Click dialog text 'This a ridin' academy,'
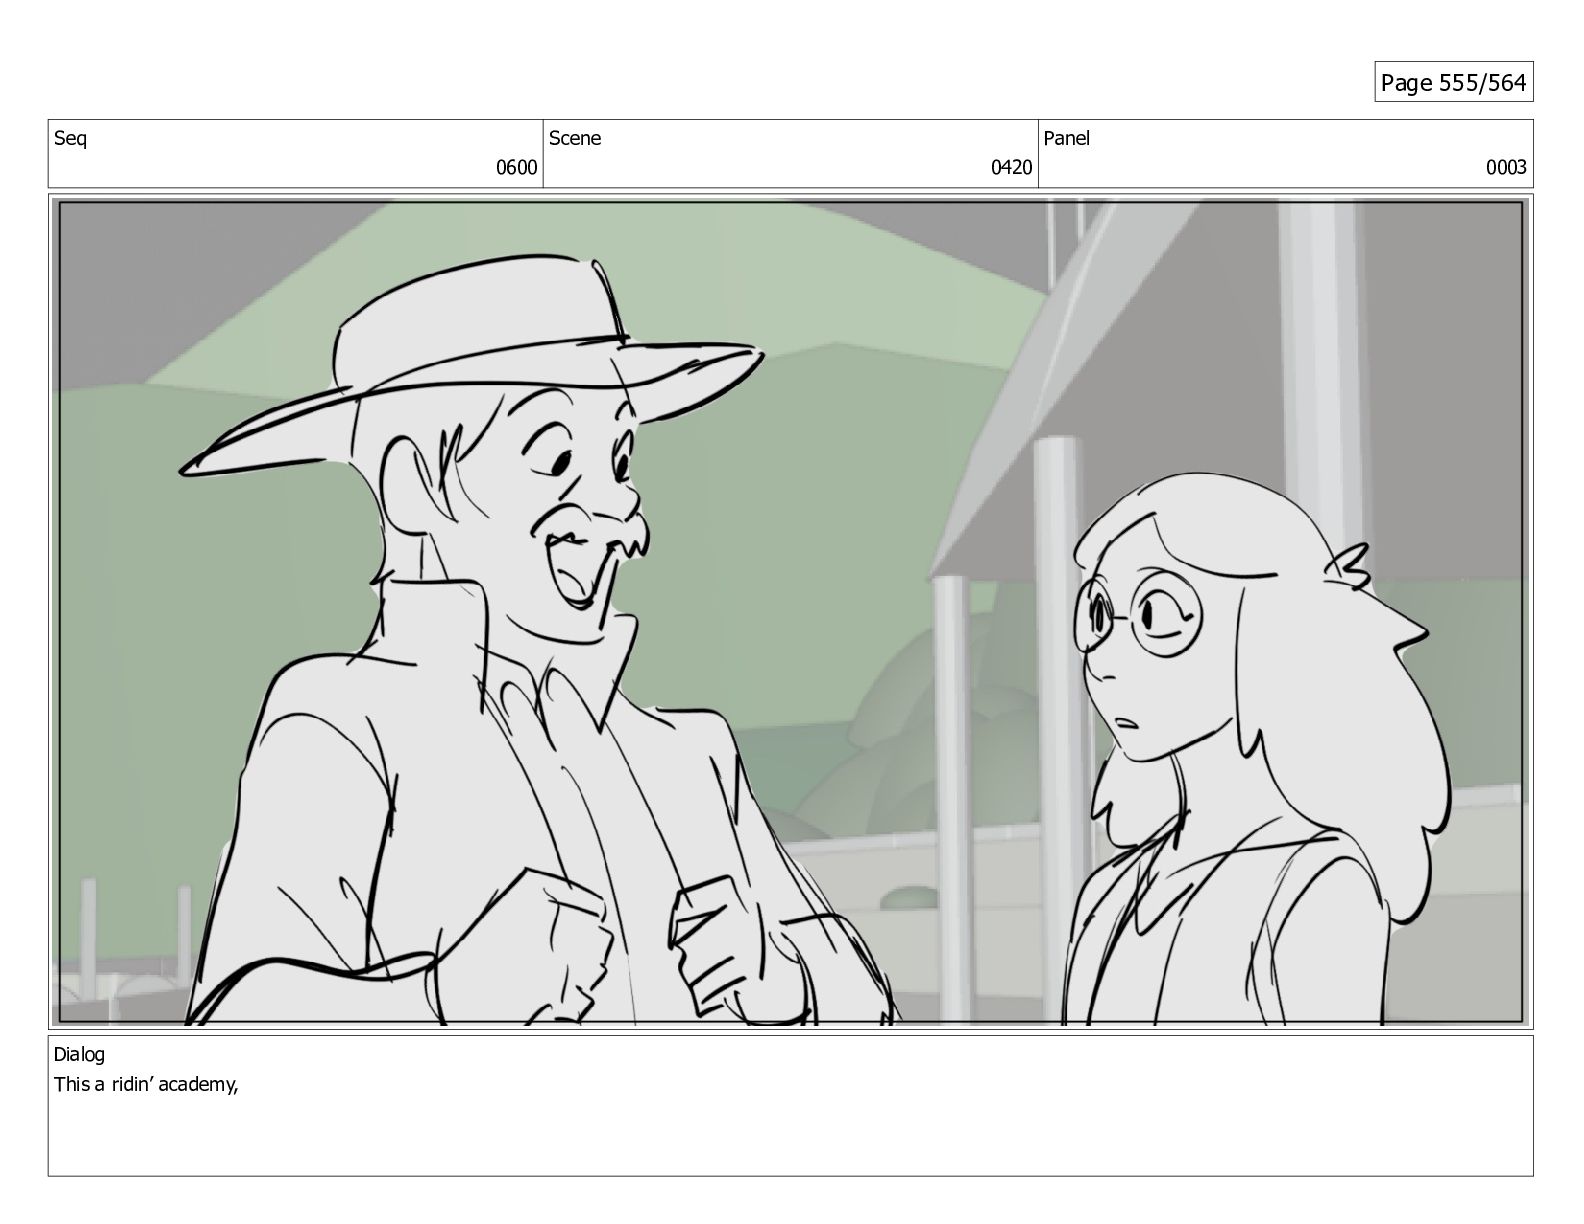Screen dimensions: 1584x1224 click(x=146, y=1085)
